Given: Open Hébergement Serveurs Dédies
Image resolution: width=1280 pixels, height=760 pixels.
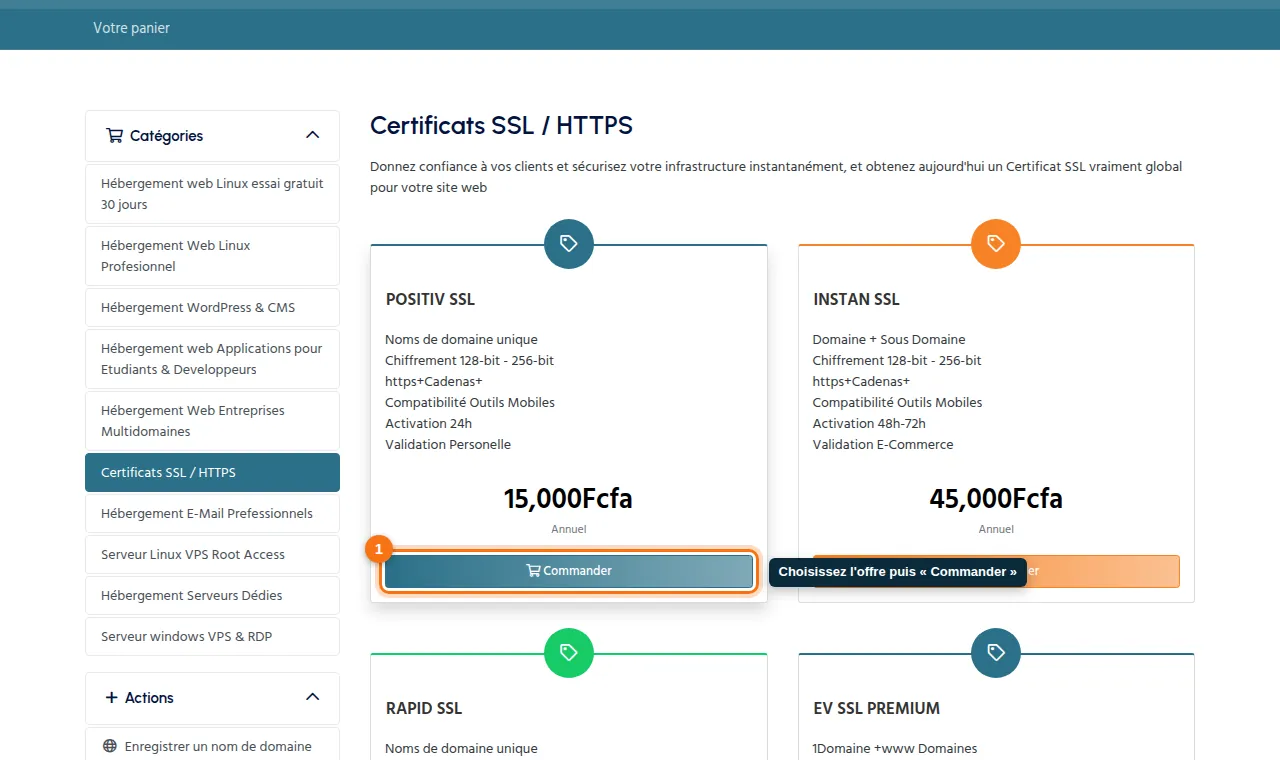Looking at the screenshot, I should point(212,595).
